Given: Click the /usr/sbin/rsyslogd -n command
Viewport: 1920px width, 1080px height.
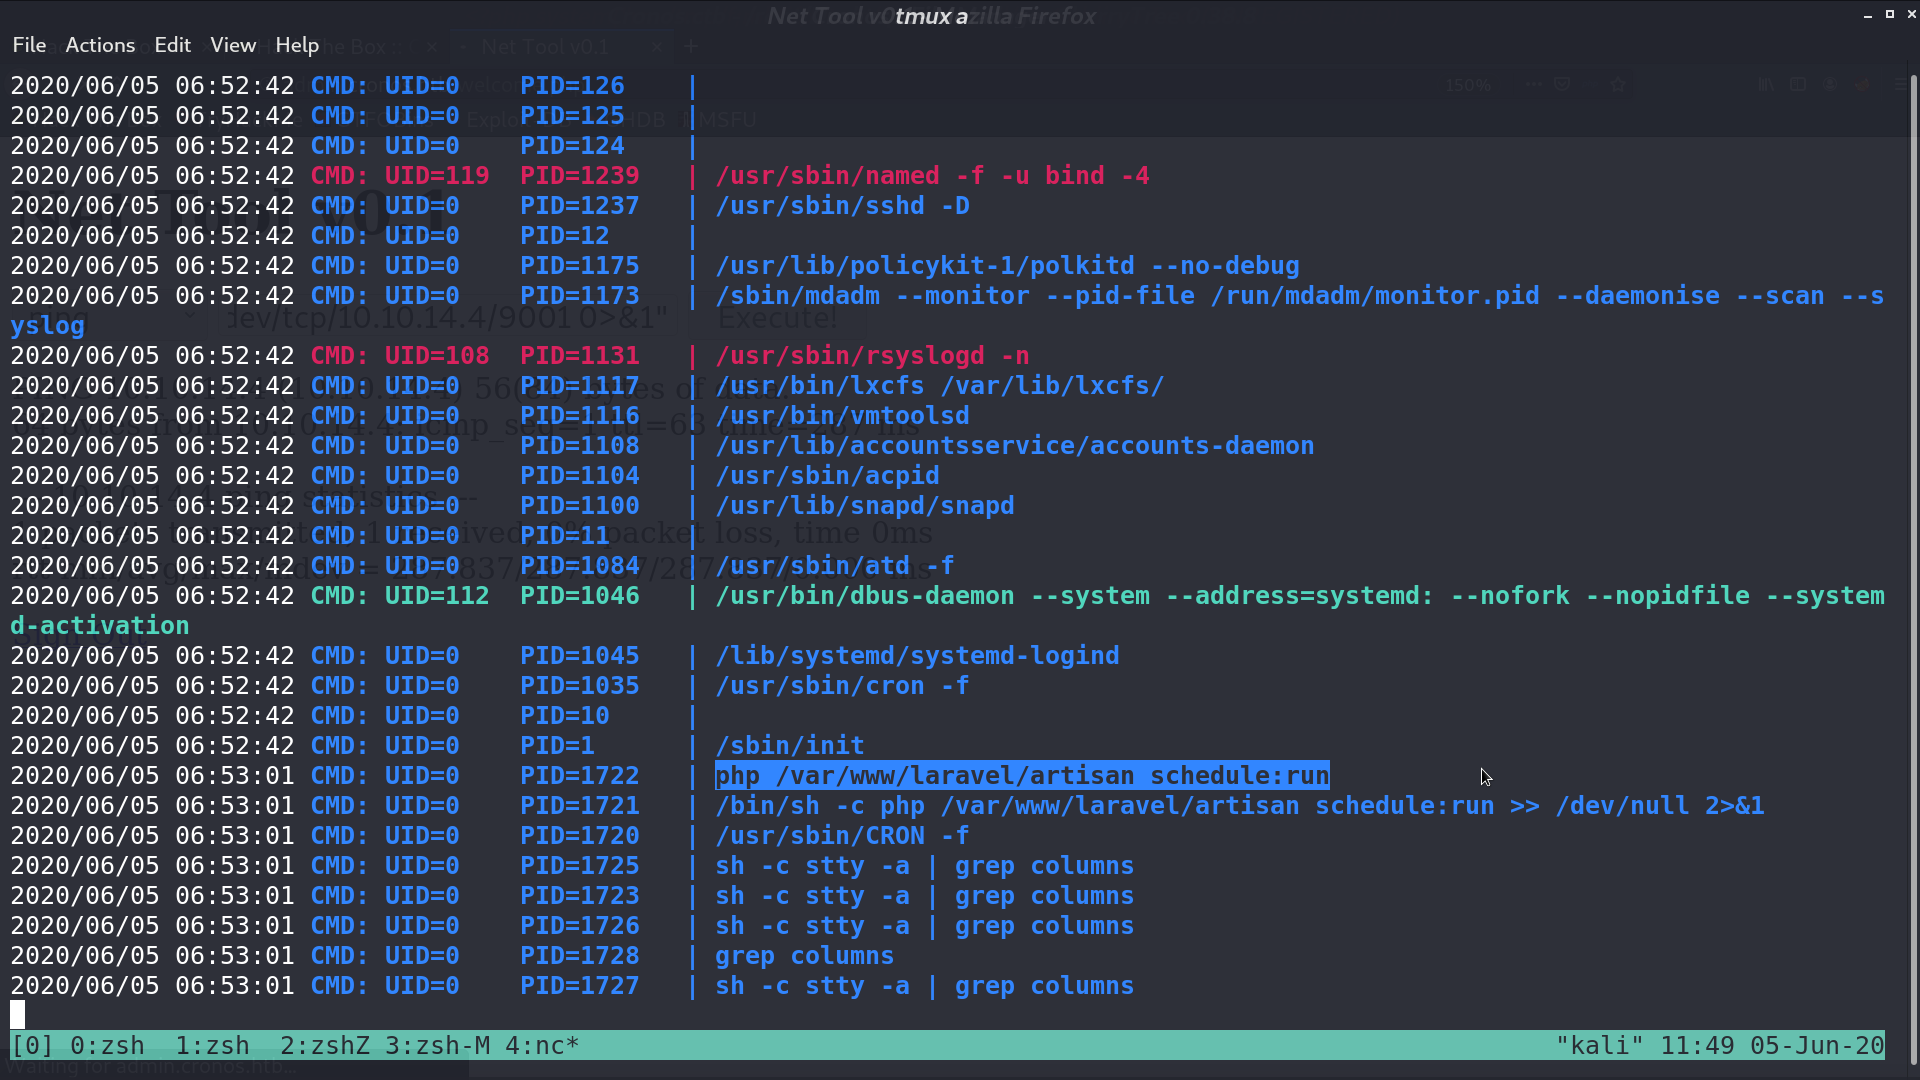Looking at the screenshot, I should pyautogui.click(x=872, y=356).
